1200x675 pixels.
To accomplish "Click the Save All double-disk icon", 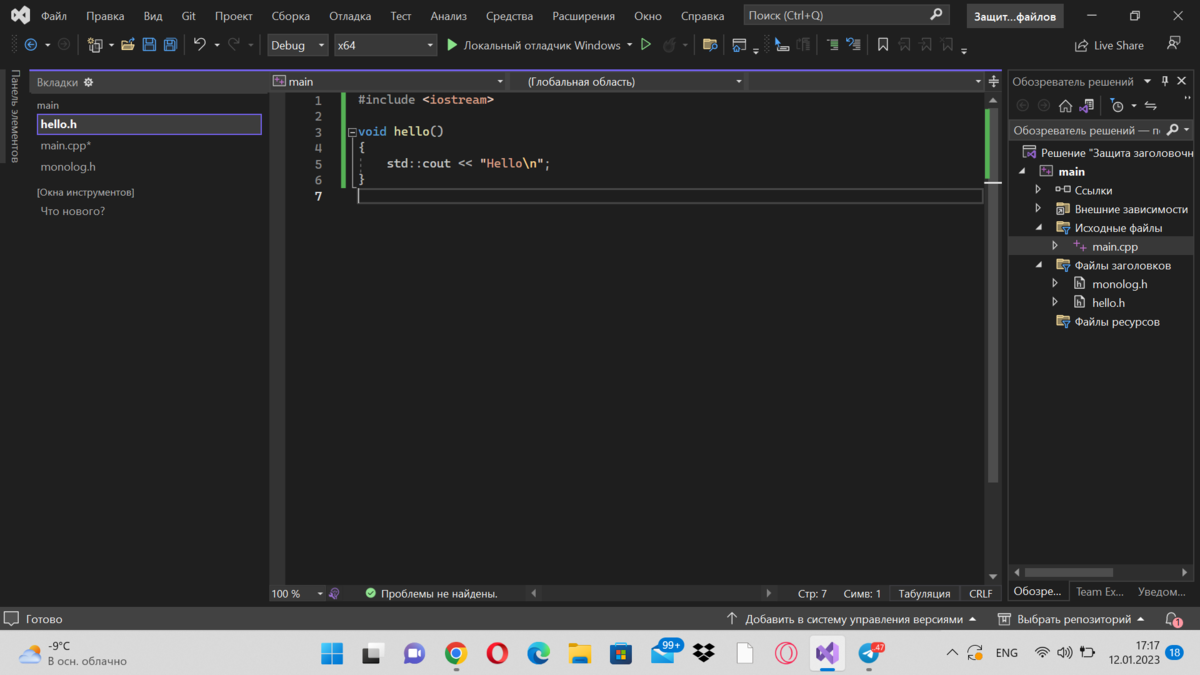I will pyautogui.click(x=170, y=45).
